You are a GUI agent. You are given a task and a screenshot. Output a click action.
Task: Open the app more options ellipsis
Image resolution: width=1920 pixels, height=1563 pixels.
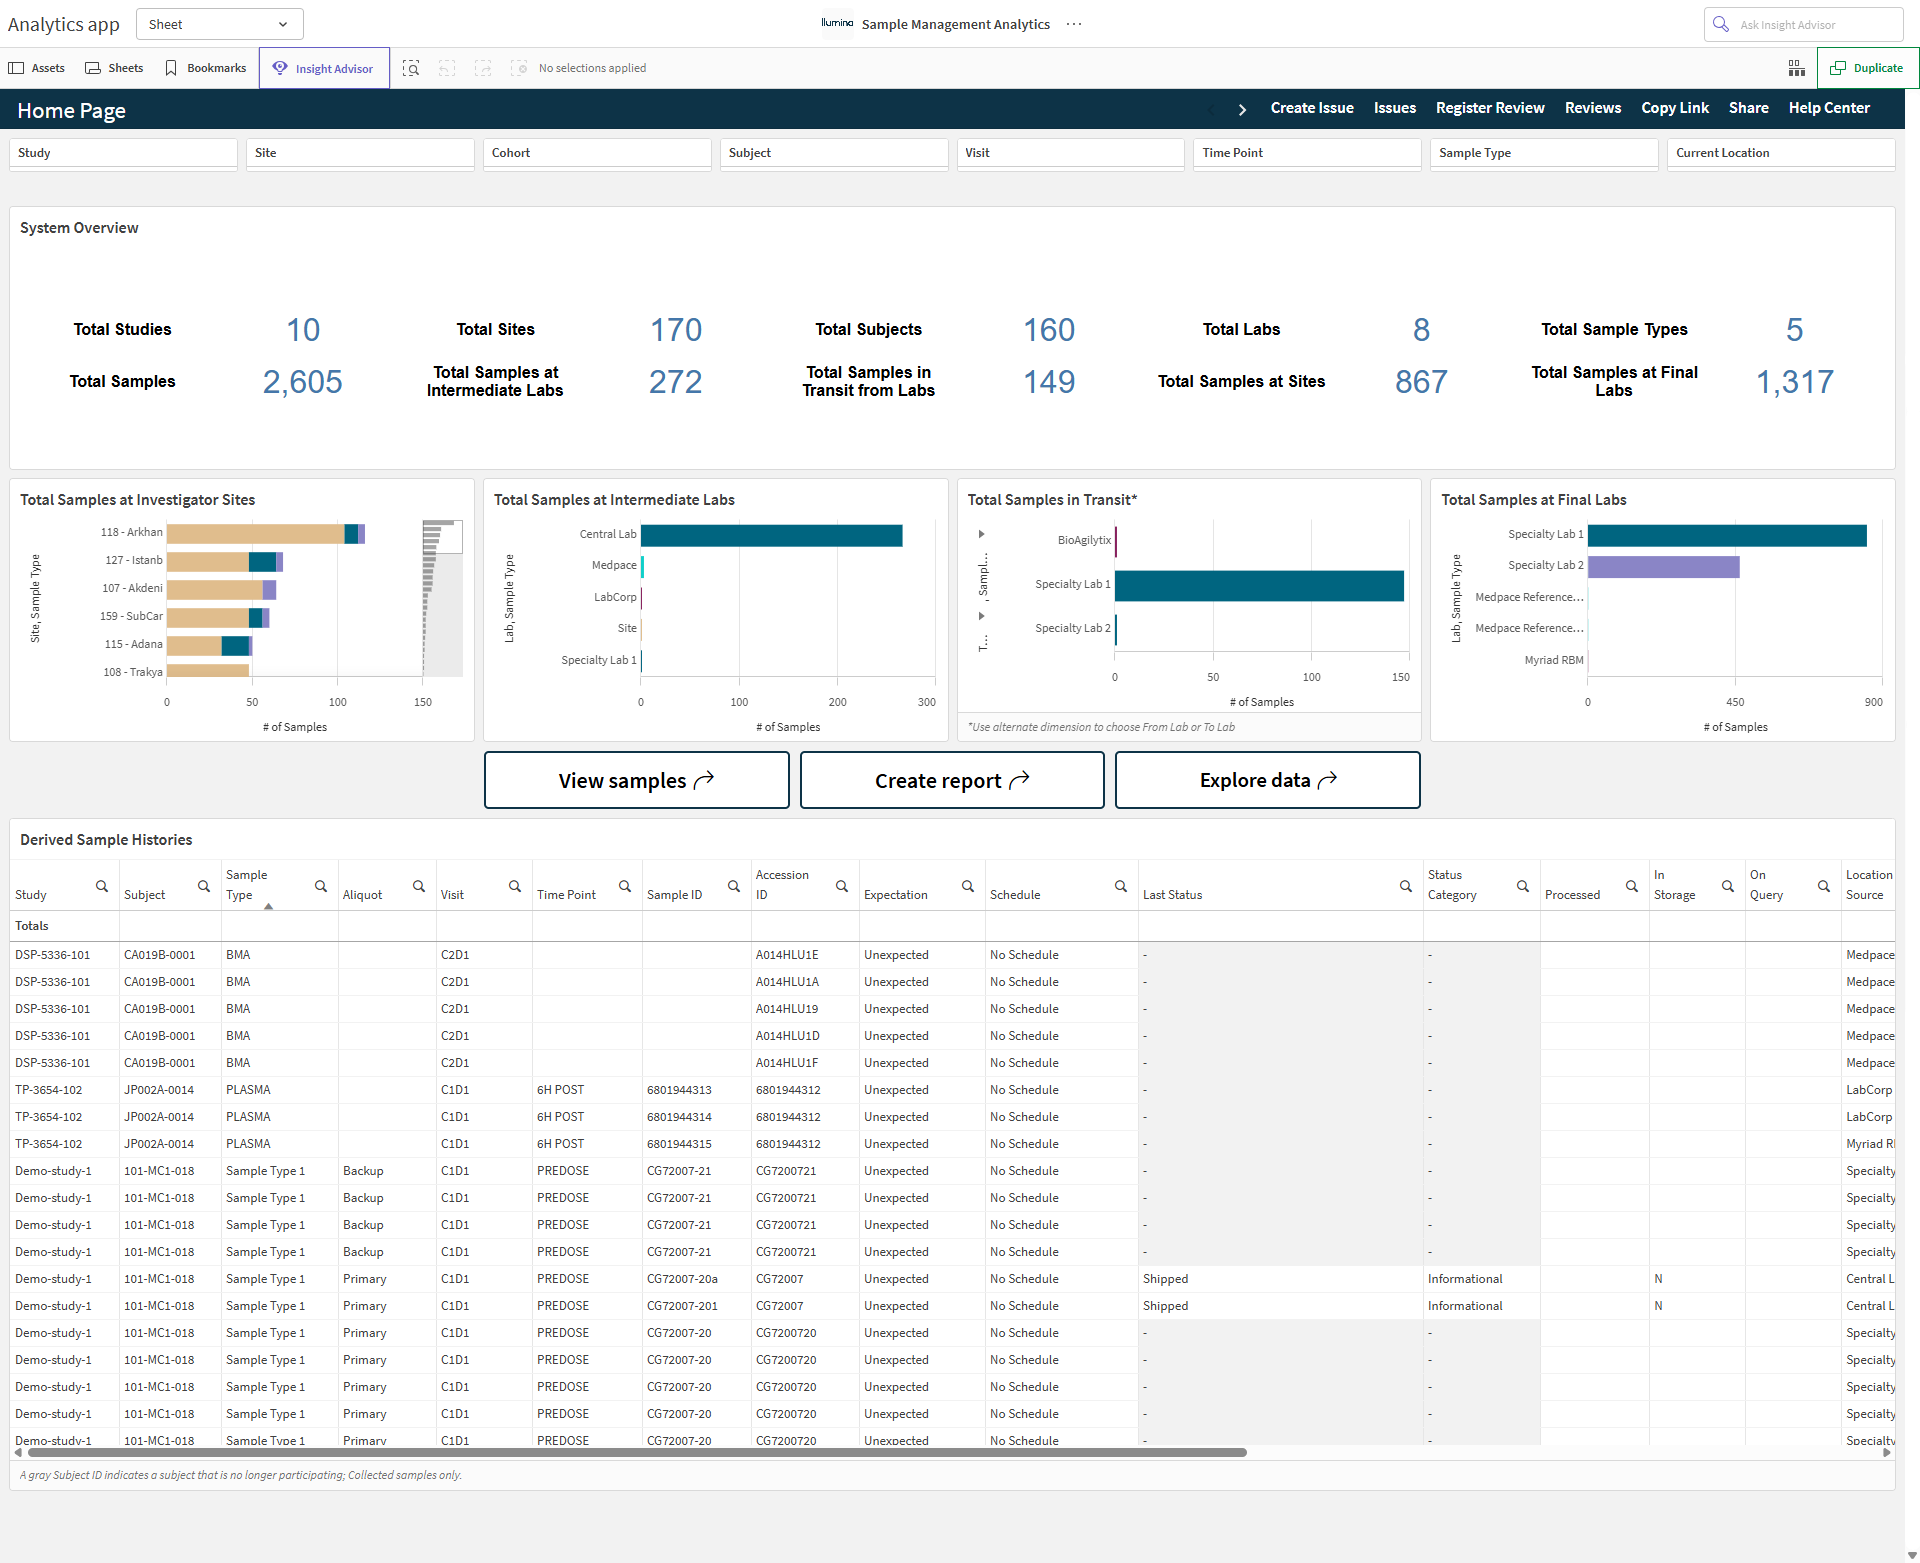point(1074,24)
